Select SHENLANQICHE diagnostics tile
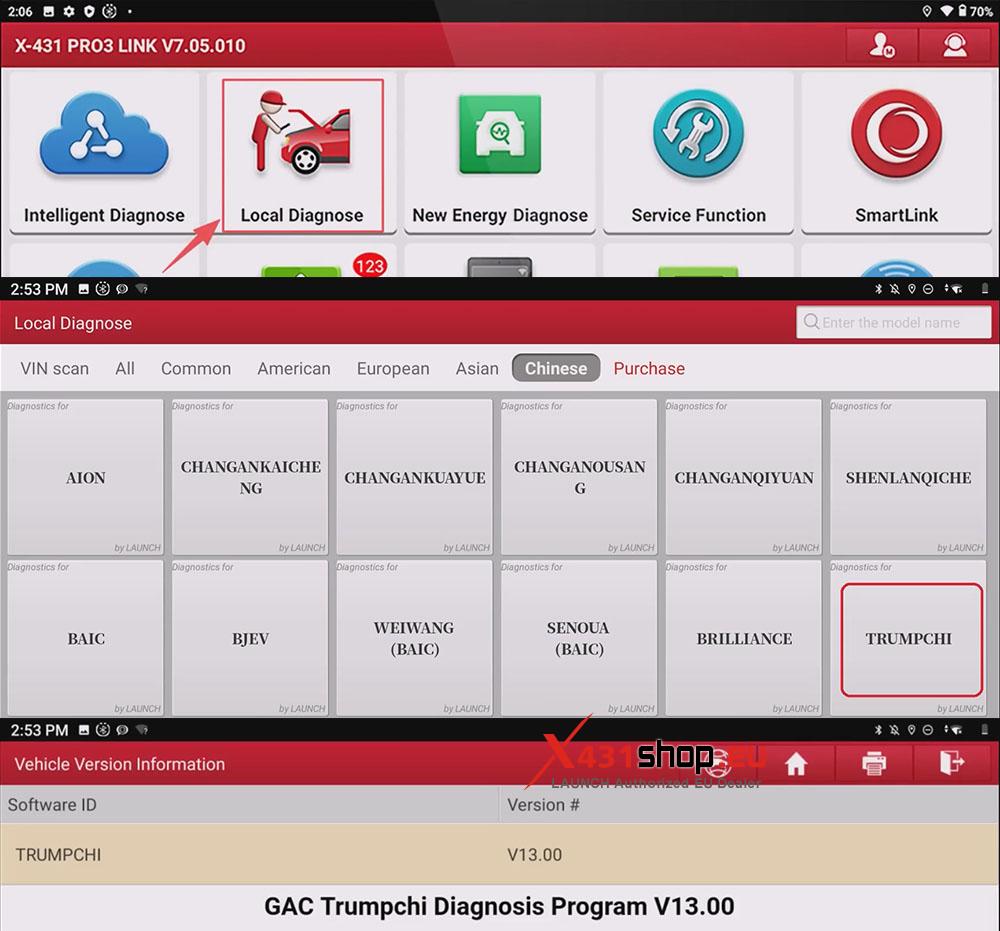The height and width of the screenshot is (931, 1000). coord(908,477)
